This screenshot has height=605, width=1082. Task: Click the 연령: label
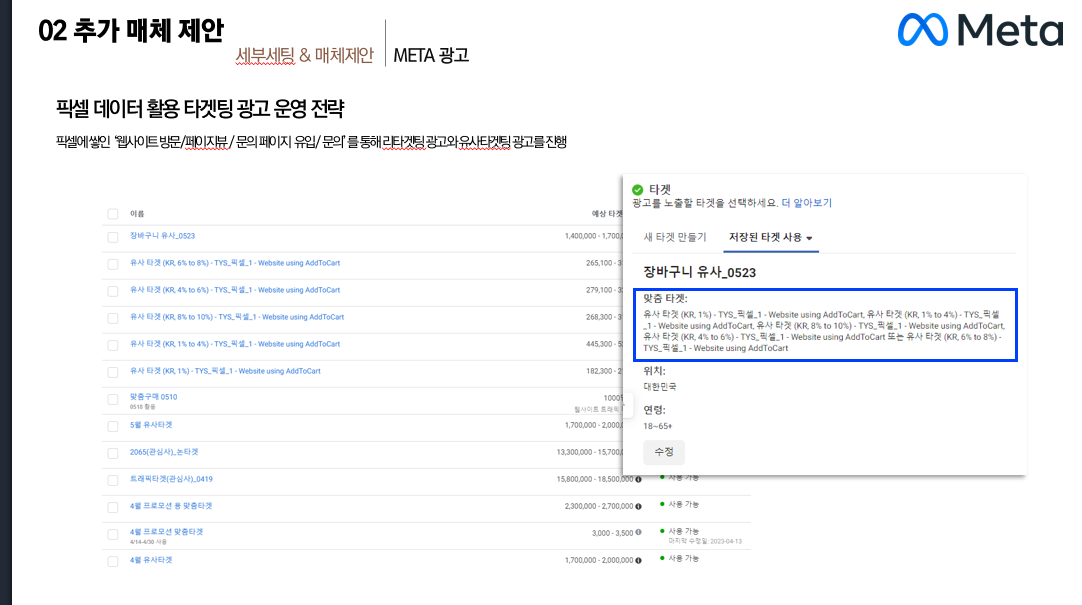click(654, 410)
